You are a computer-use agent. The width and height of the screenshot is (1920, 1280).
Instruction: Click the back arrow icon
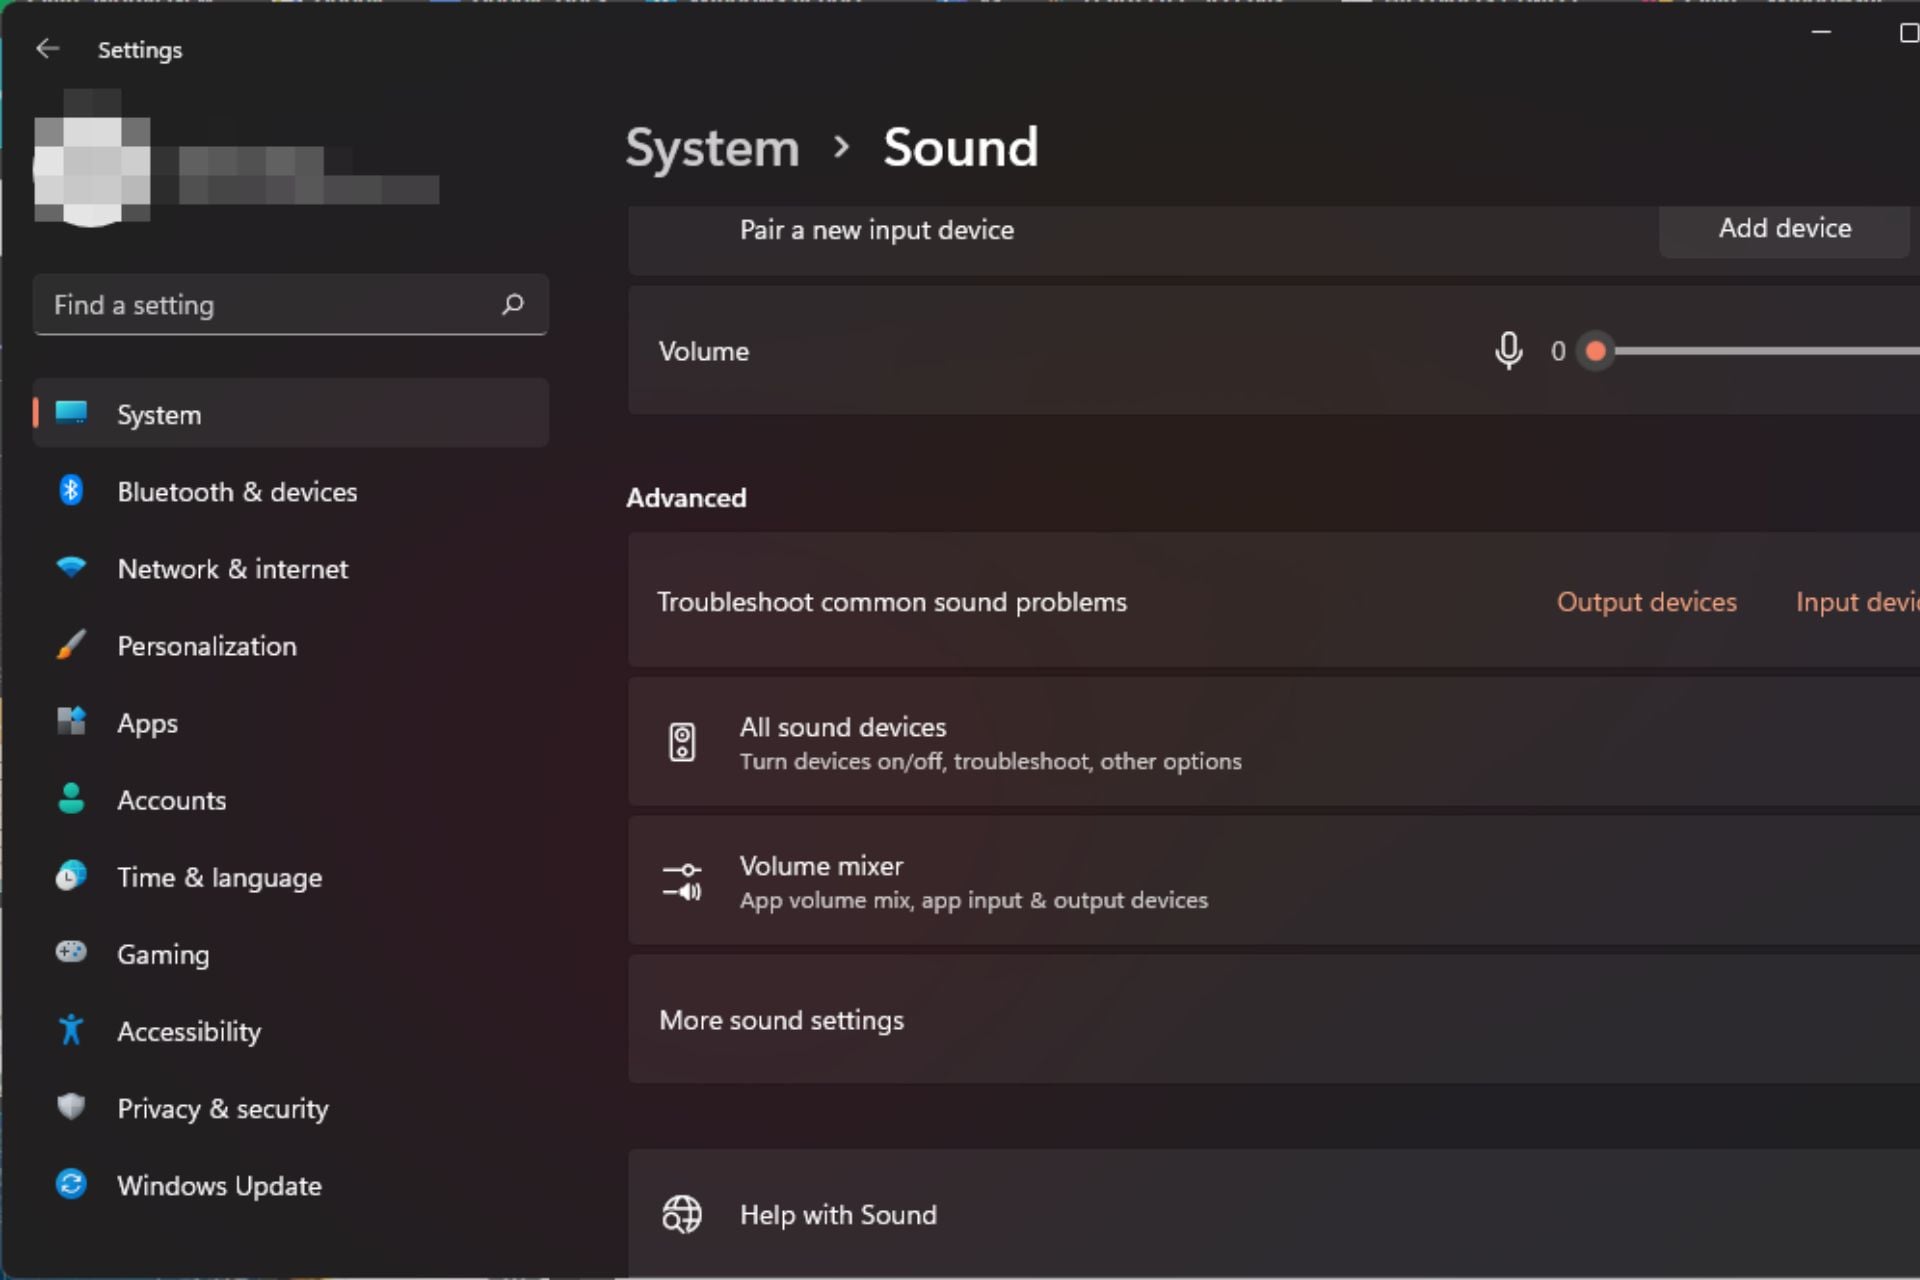click(47, 49)
